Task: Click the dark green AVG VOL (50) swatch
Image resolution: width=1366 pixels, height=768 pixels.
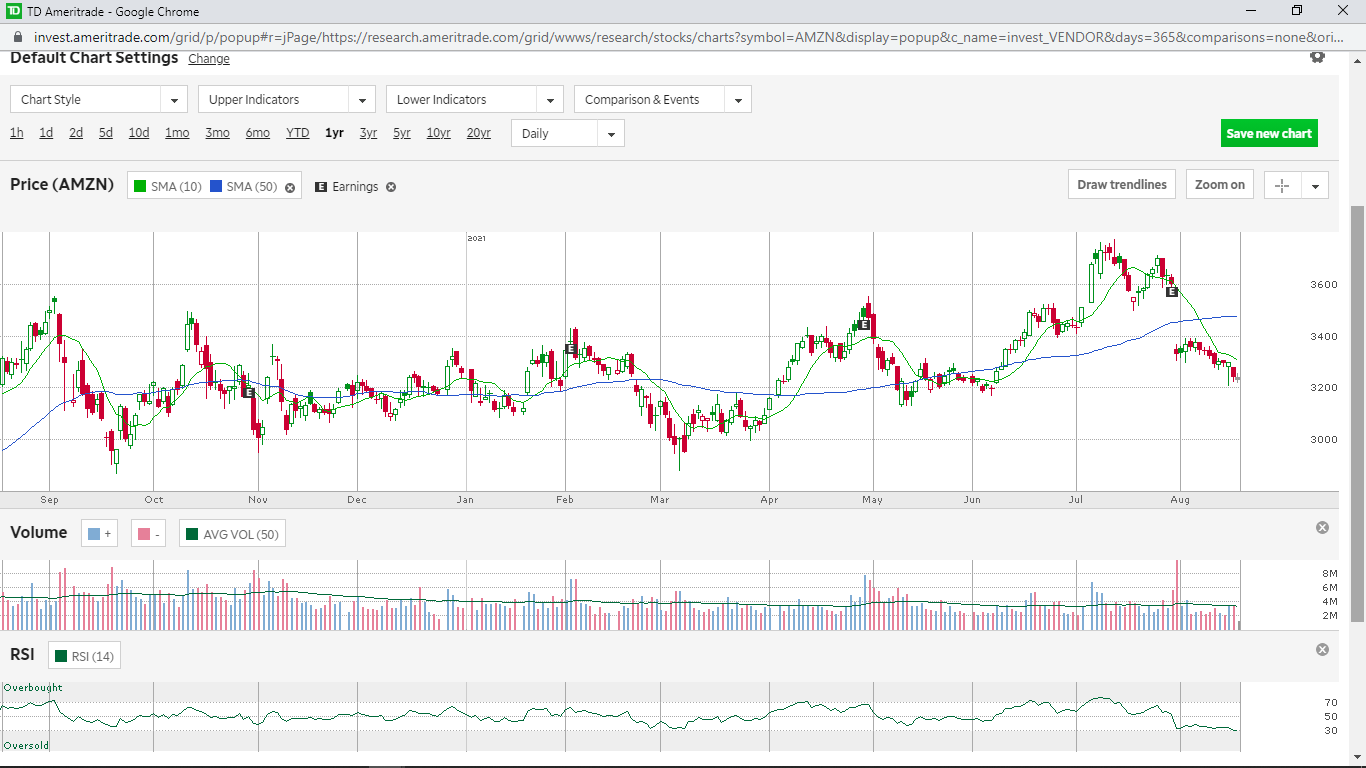Action: coord(192,534)
